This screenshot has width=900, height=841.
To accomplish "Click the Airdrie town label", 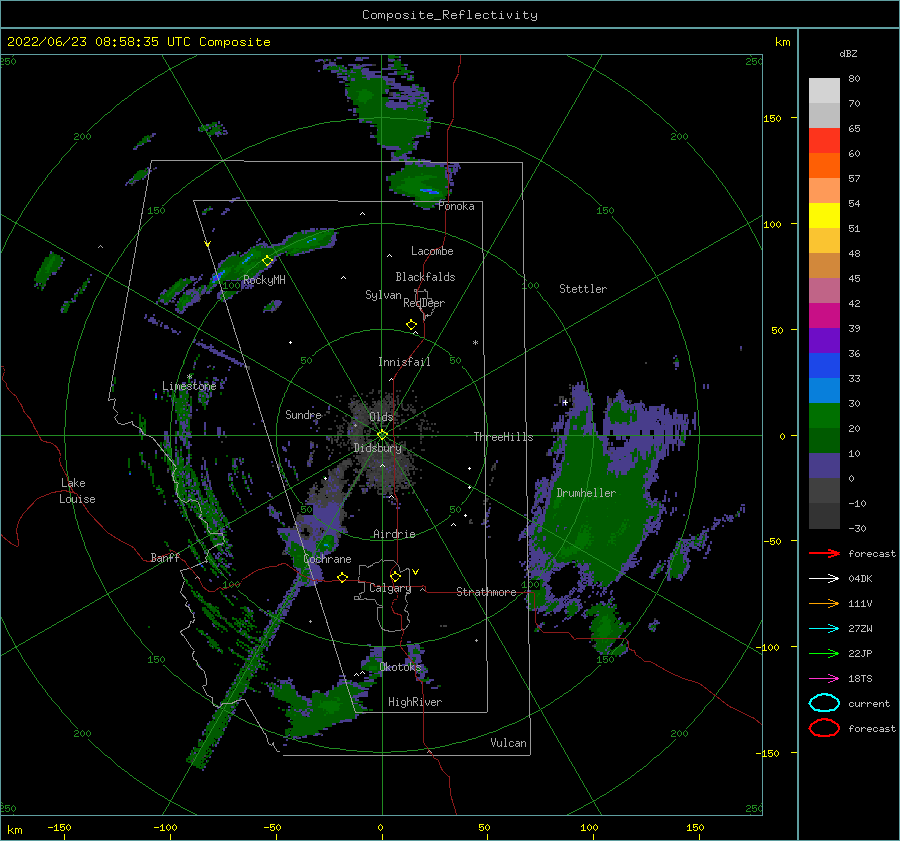I will point(394,534).
